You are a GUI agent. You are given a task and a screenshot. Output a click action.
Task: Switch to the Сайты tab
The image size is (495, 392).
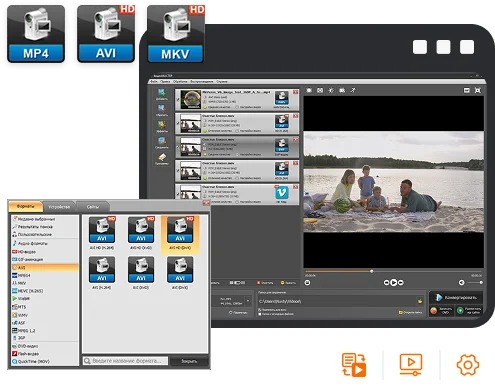(93, 207)
